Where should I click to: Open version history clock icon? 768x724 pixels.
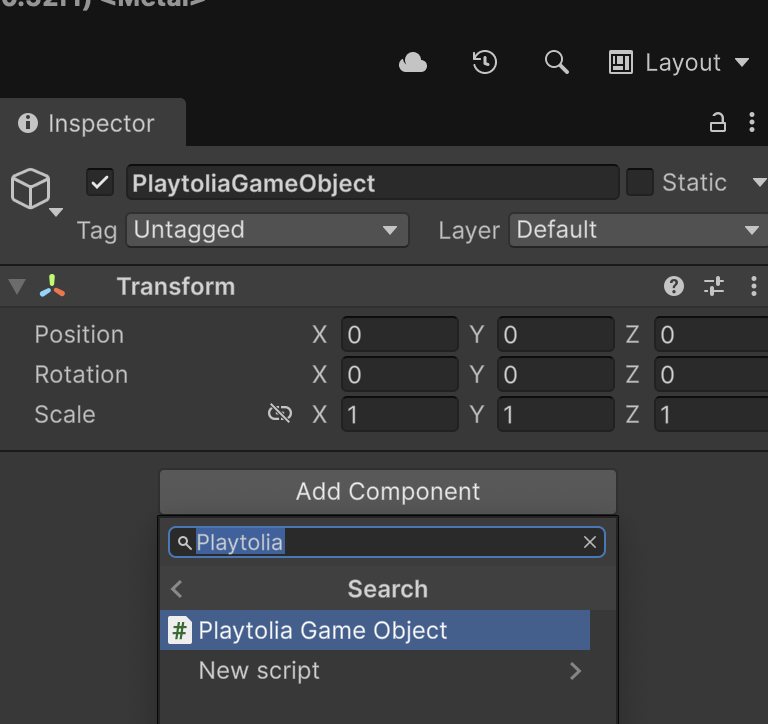(485, 62)
